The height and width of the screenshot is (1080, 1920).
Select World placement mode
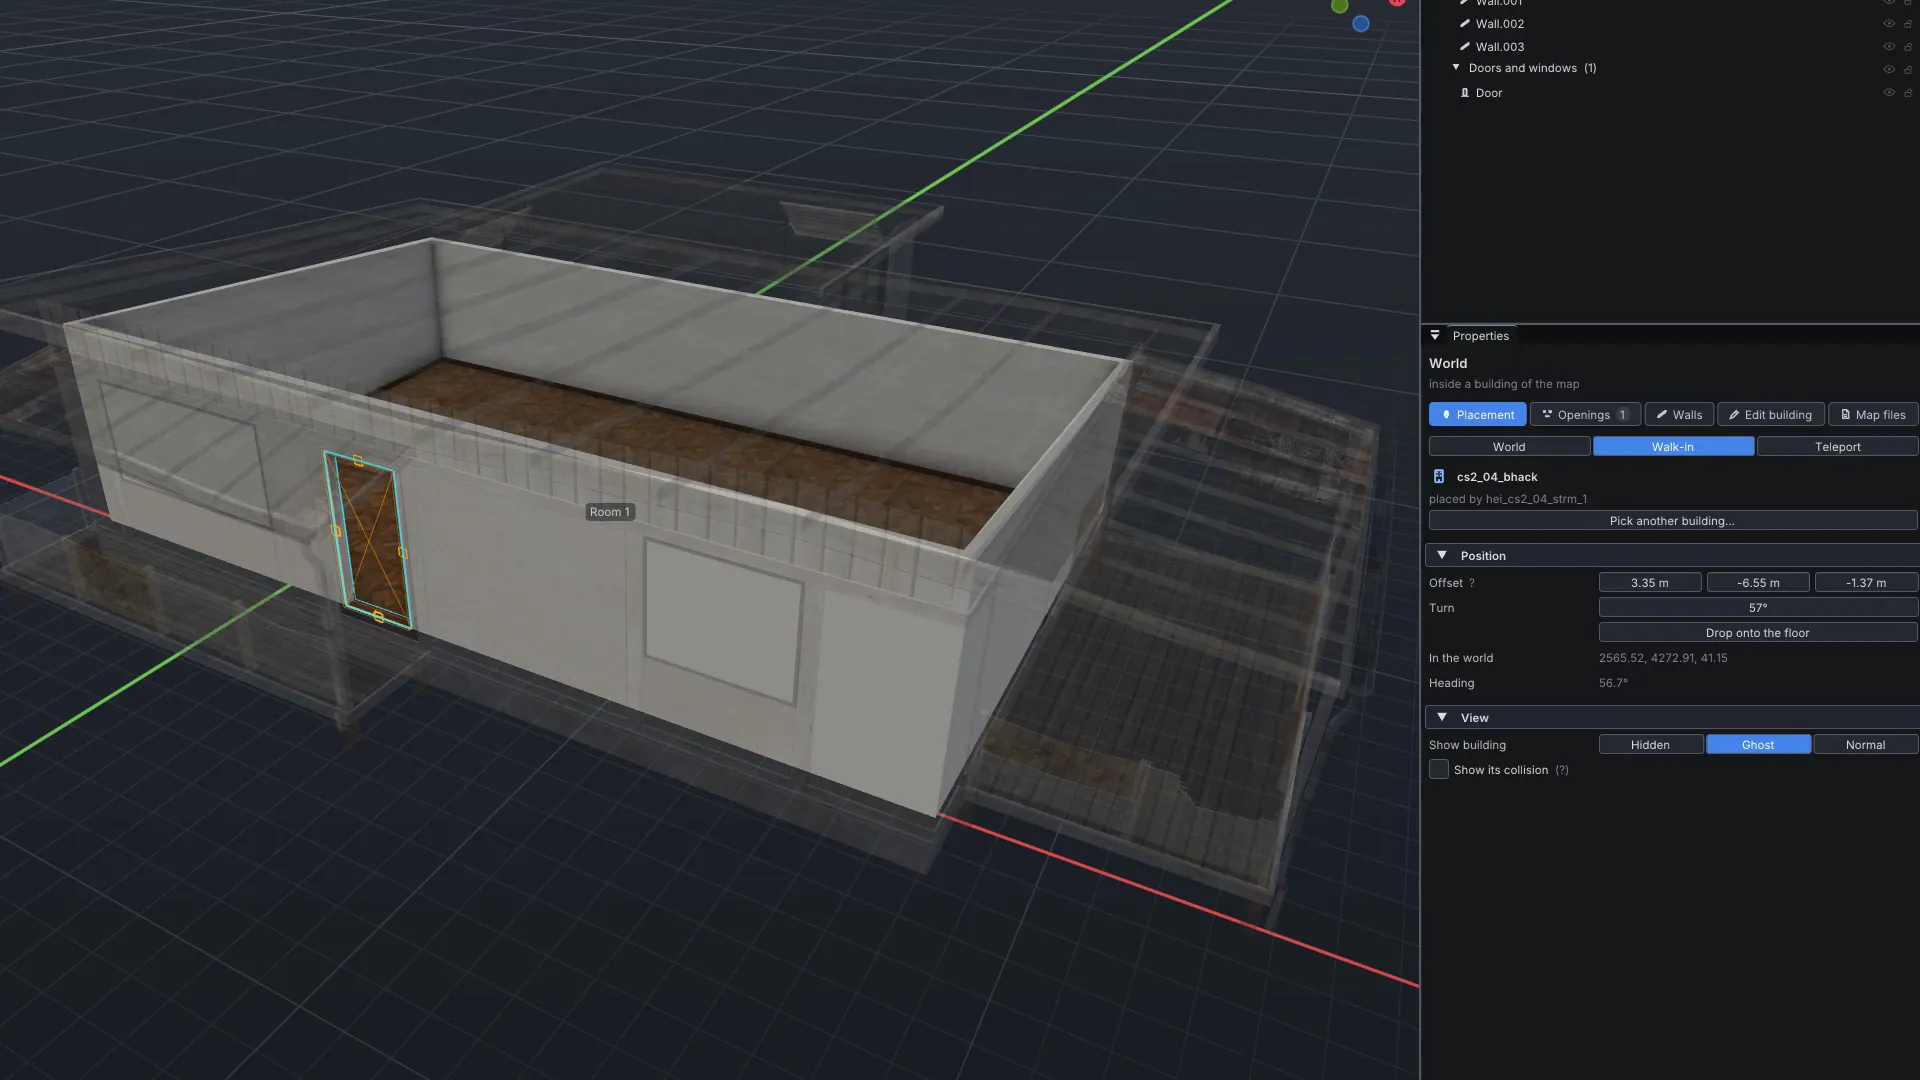[1509, 447]
